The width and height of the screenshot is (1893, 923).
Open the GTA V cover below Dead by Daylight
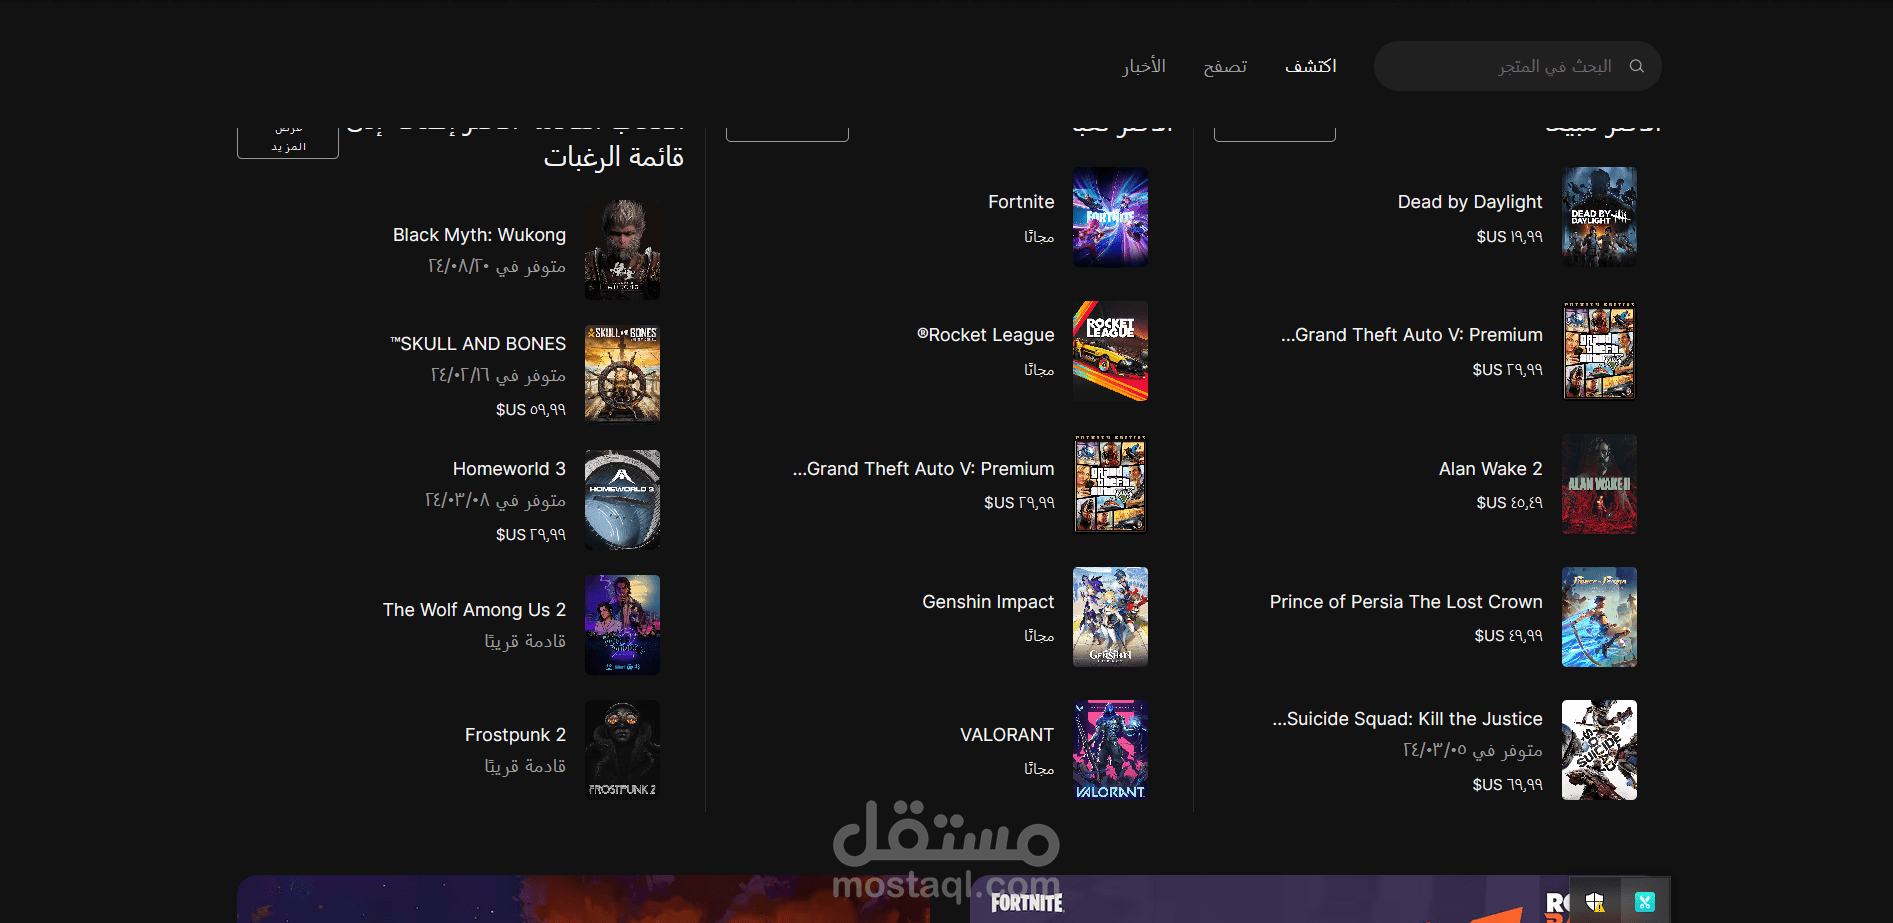[1599, 351]
